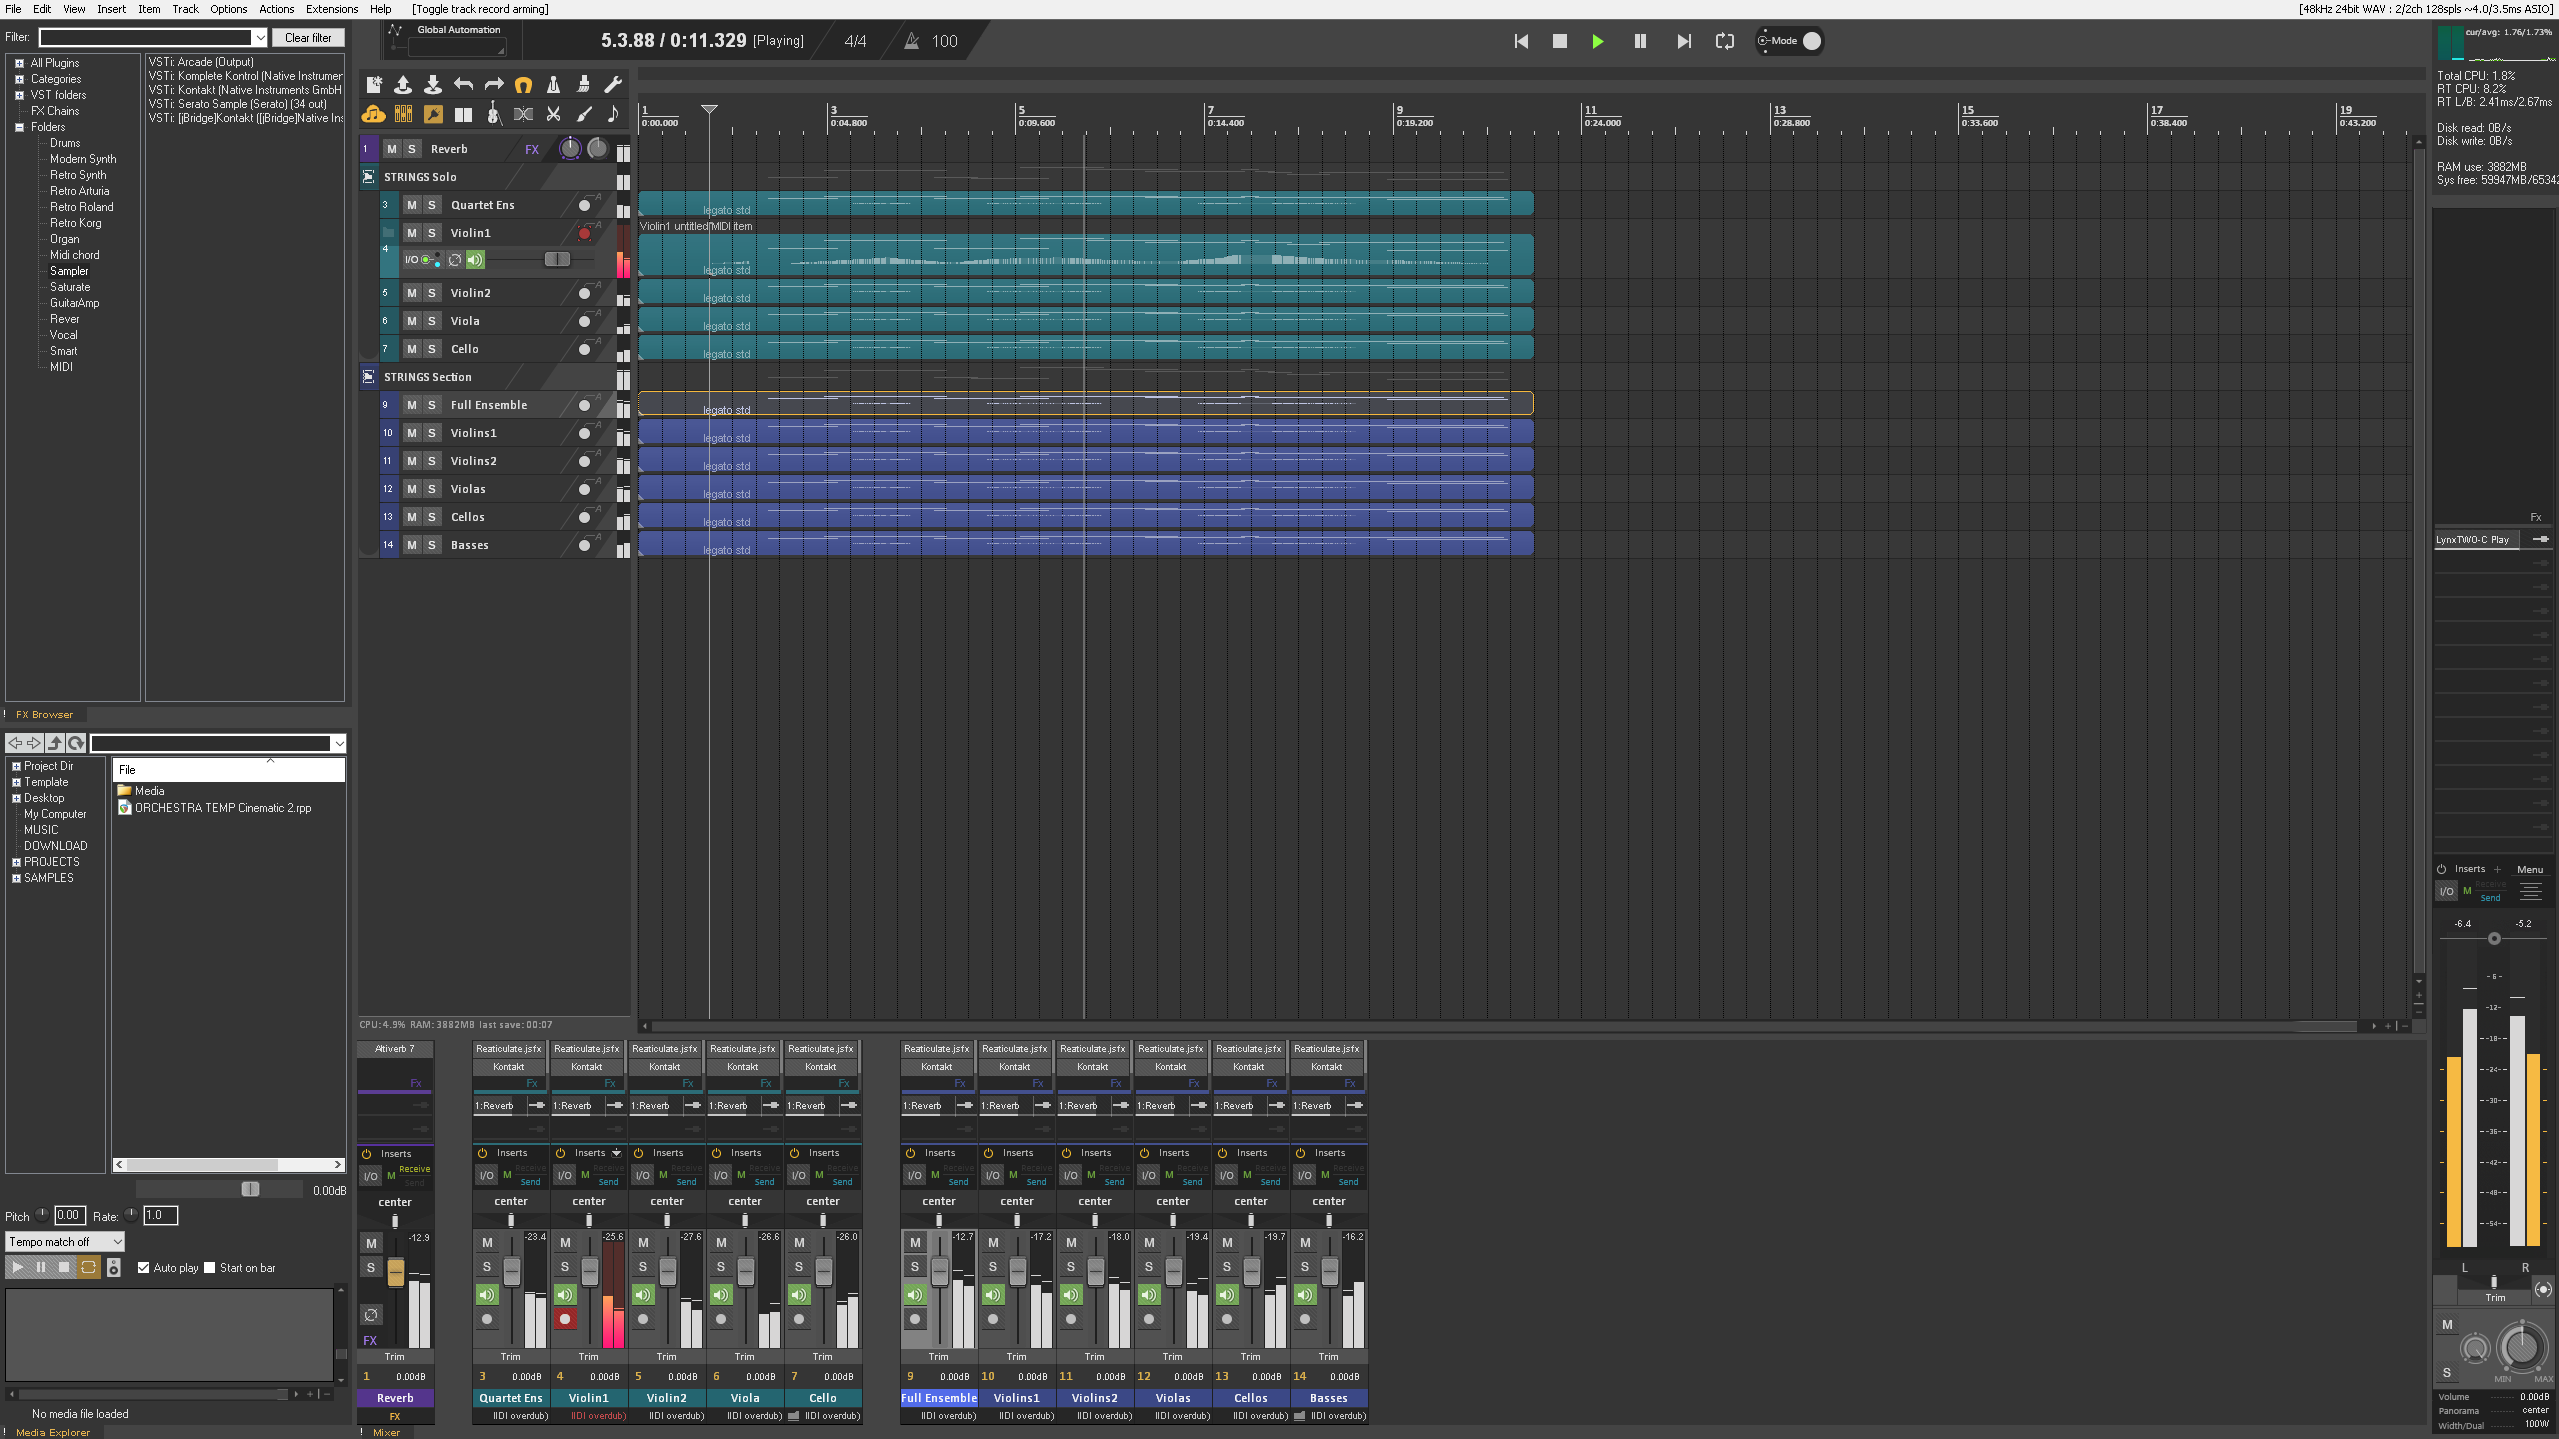Expand the PROJECTS folder in Media Explorer

point(16,862)
